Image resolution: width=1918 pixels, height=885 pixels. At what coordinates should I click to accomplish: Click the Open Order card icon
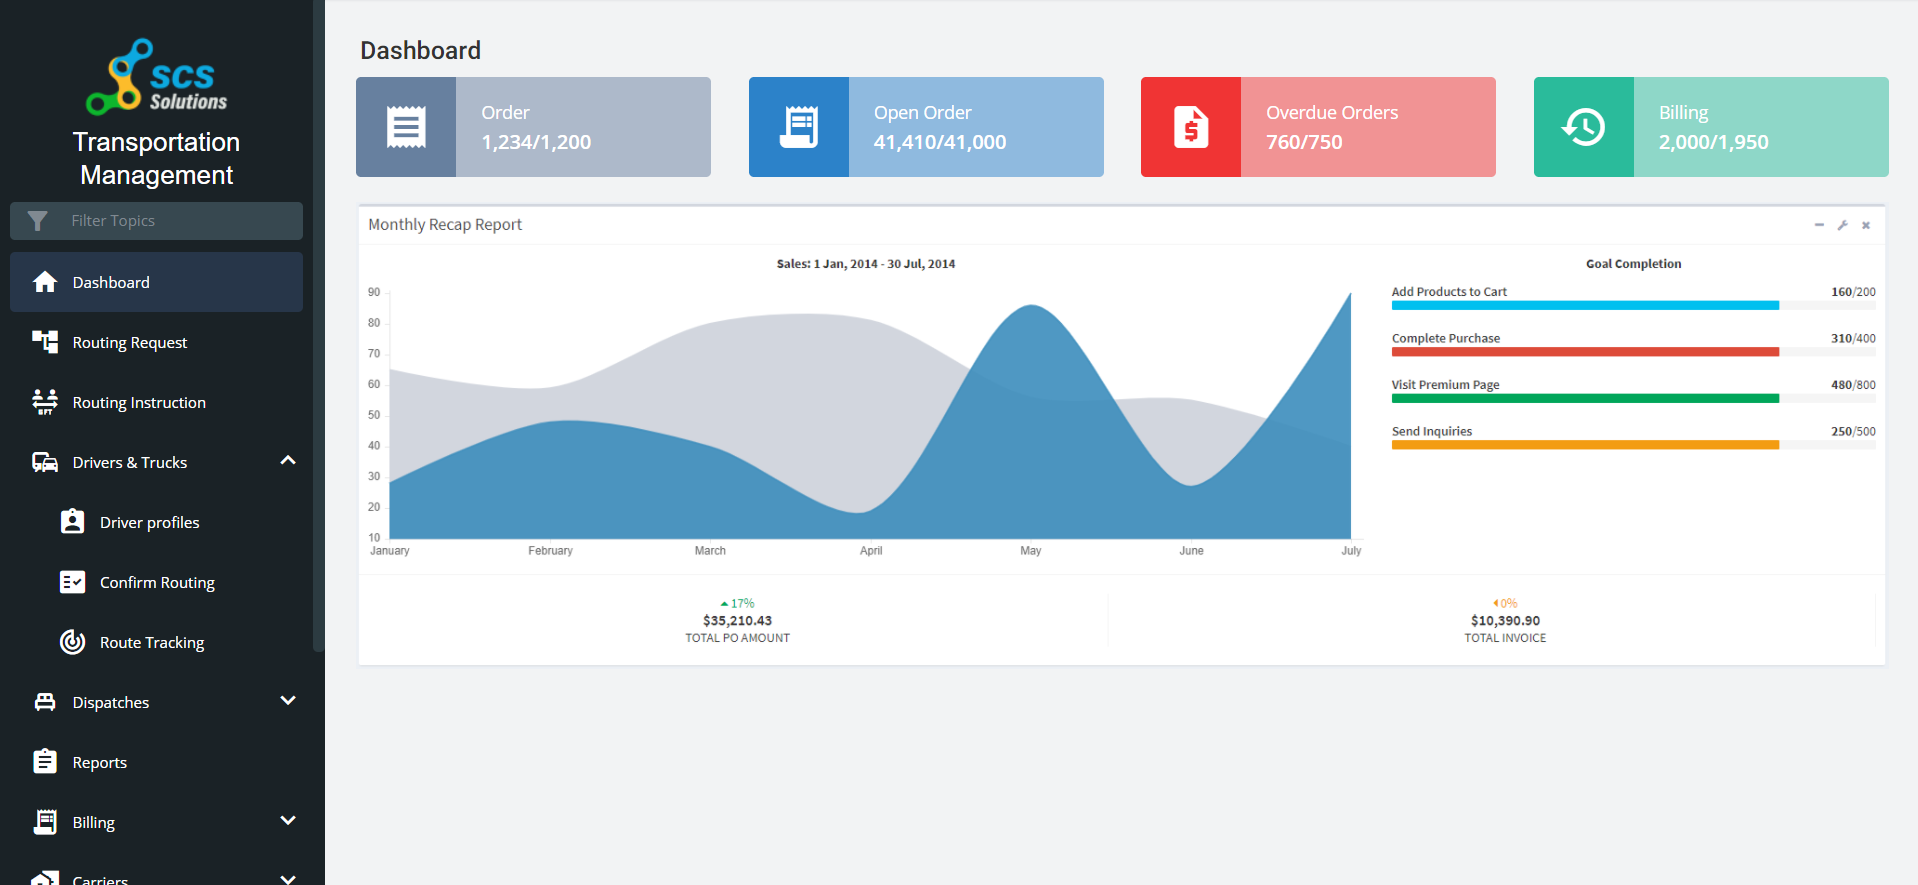pos(799,127)
